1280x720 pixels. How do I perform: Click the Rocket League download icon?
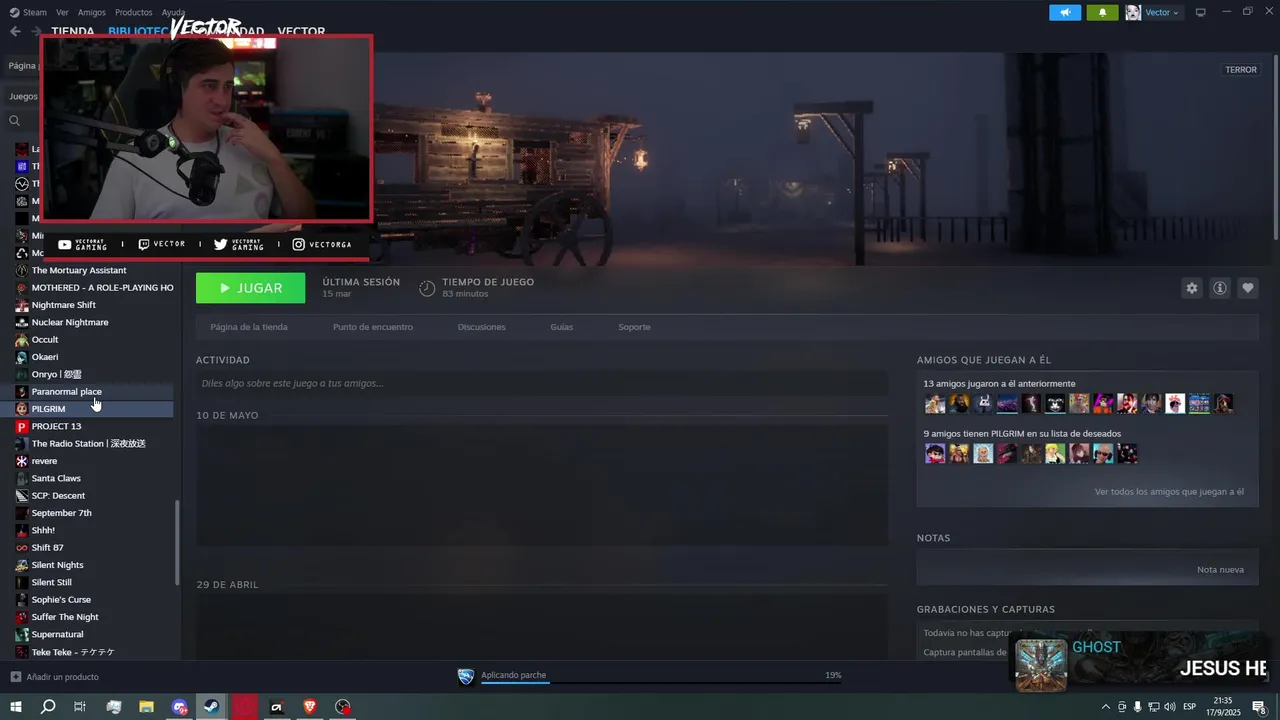tap(466, 677)
